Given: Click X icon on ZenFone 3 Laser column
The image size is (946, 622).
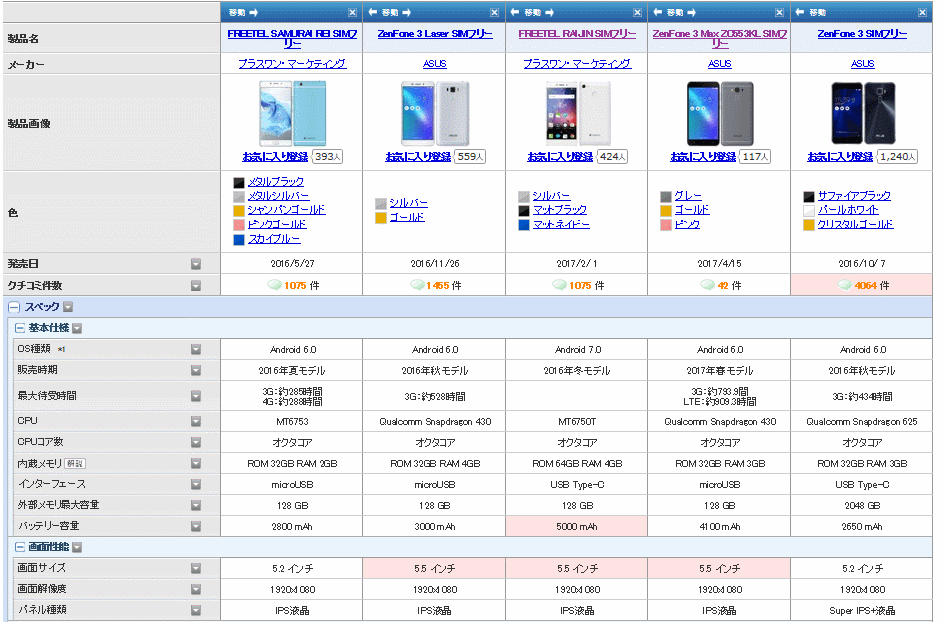Looking at the screenshot, I should (x=495, y=13).
